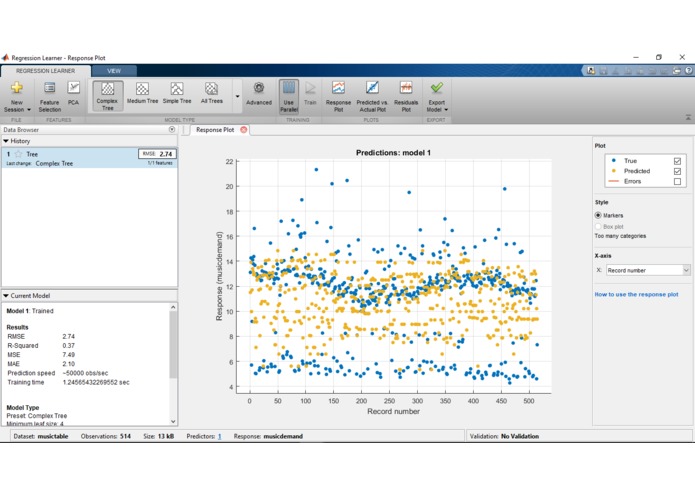Click Validation No Validation status text
The height and width of the screenshot is (494, 695).
click(504, 436)
